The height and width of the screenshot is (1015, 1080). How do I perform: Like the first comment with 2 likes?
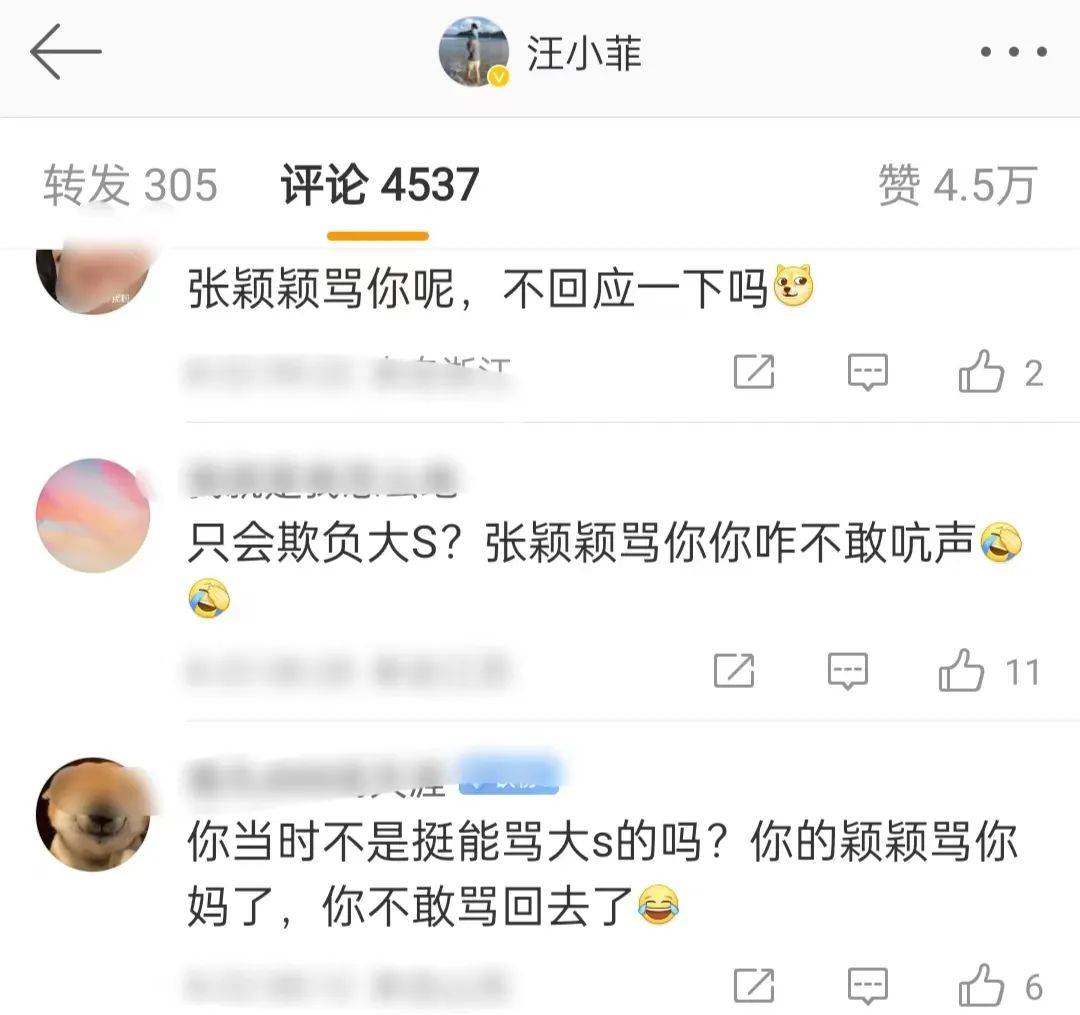pos(1000,372)
